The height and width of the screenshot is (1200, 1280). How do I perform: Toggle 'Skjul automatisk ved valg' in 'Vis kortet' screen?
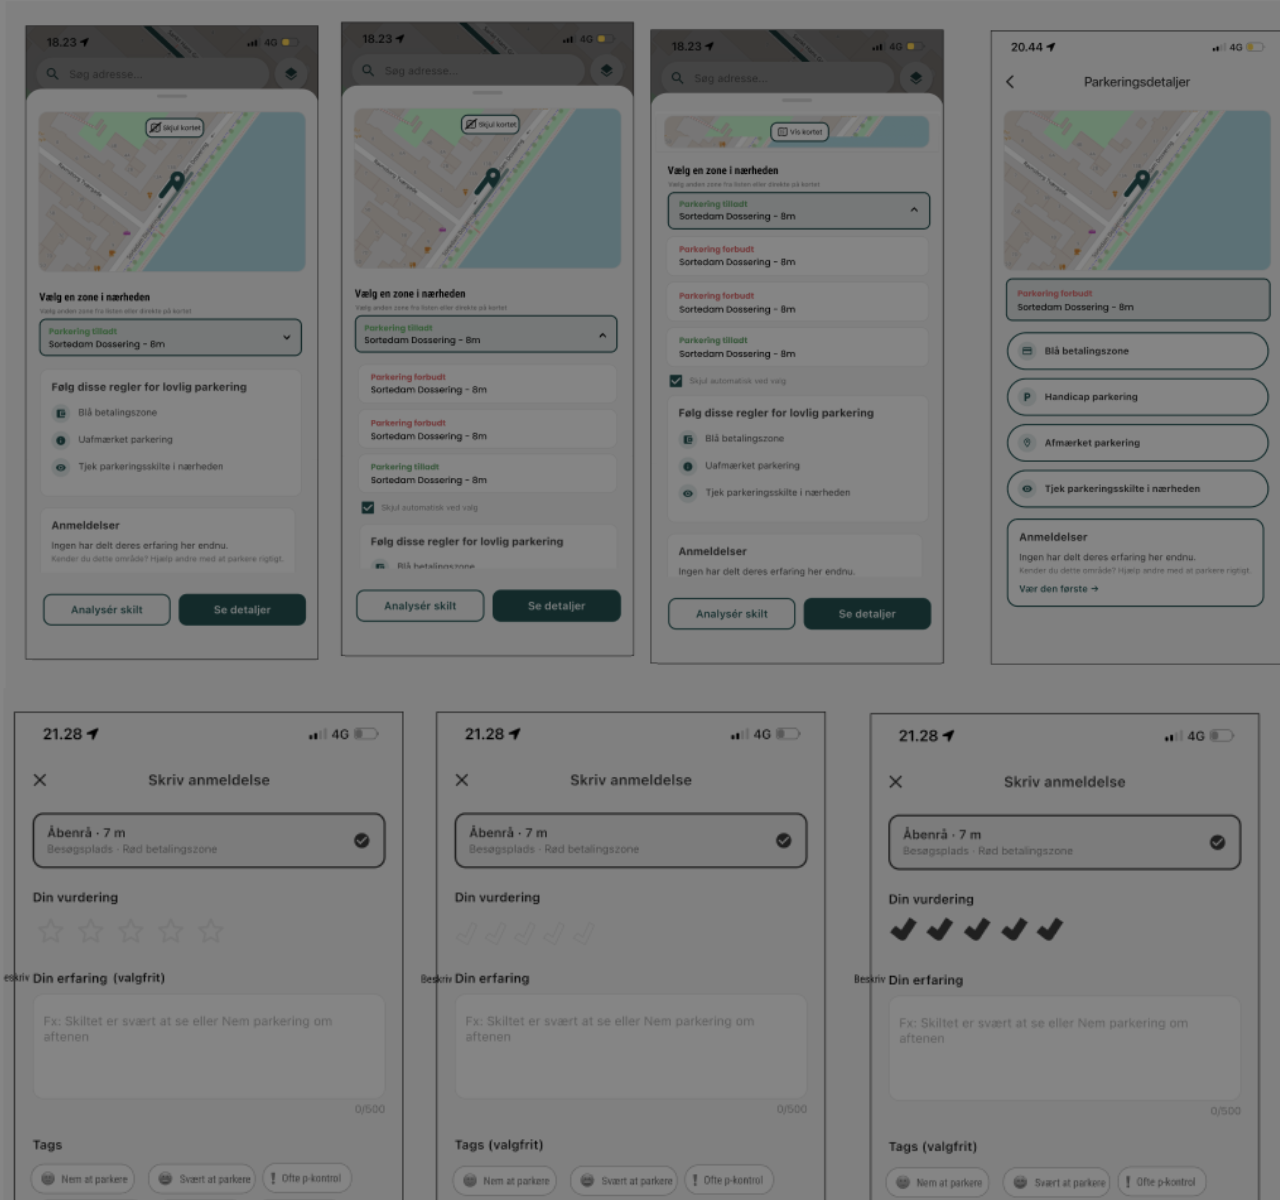click(676, 381)
